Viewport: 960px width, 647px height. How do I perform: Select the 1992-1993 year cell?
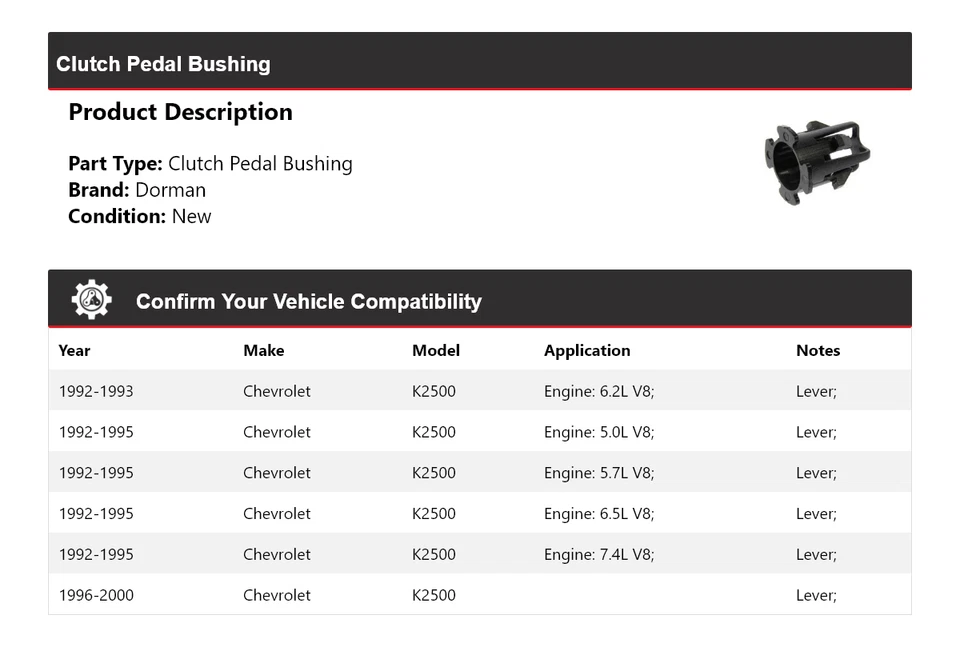(95, 391)
